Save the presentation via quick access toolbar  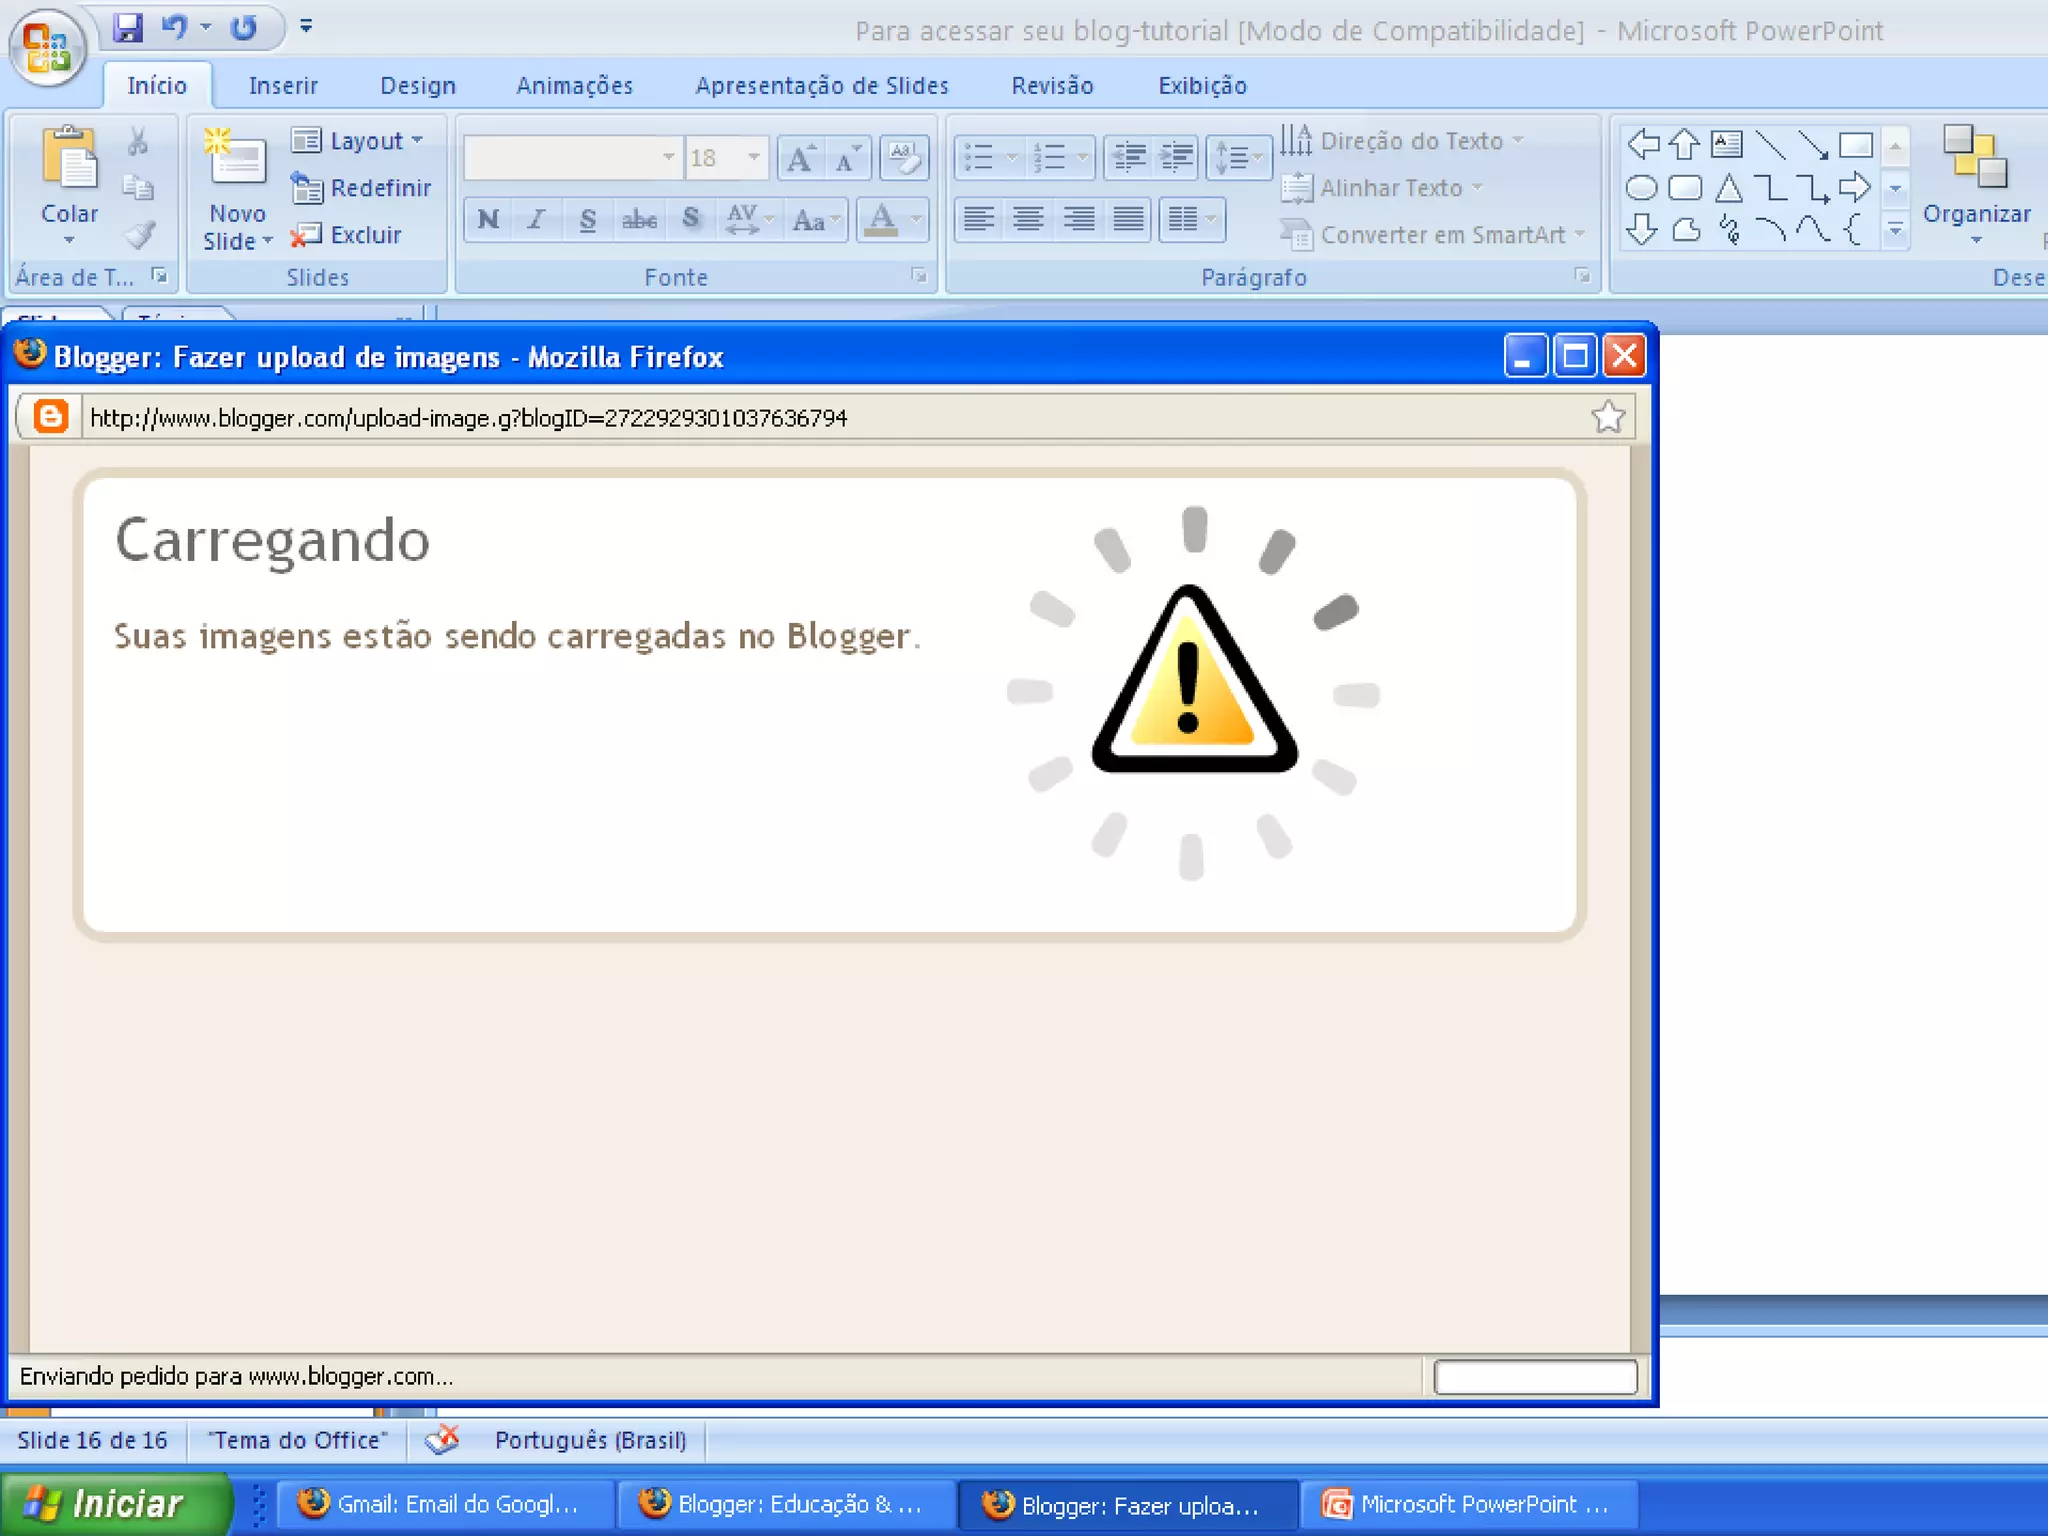[127, 27]
